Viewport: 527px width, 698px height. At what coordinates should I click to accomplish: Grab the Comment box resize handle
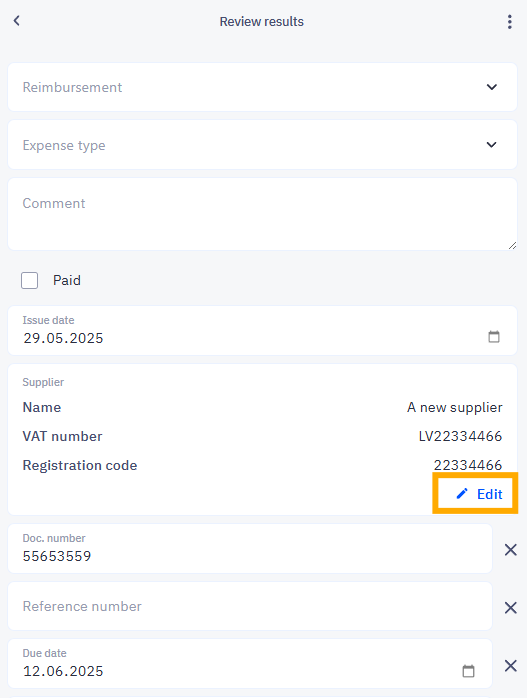(512, 245)
